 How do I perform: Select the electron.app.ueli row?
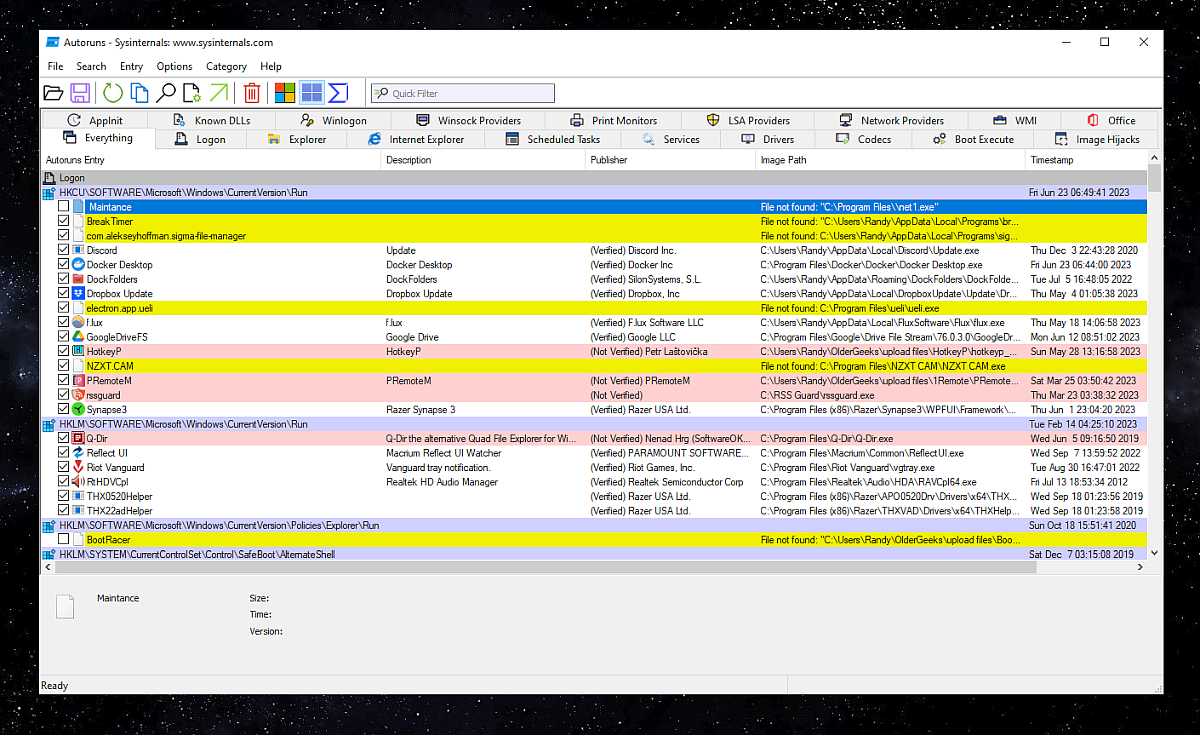pyautogui.click(x=594, y=308)
